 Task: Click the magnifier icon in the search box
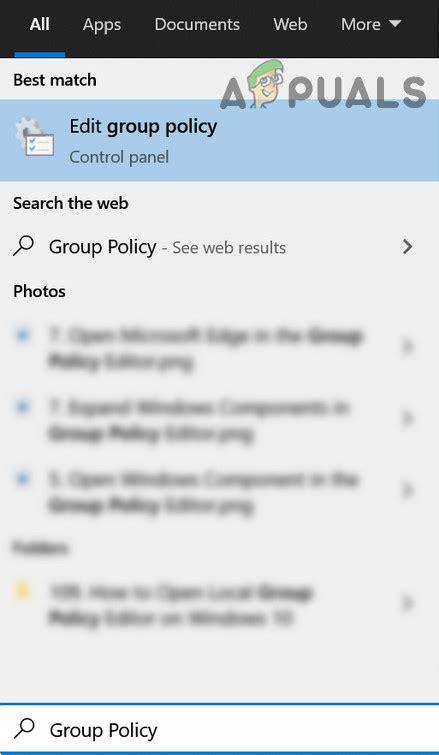click(24, 729)
